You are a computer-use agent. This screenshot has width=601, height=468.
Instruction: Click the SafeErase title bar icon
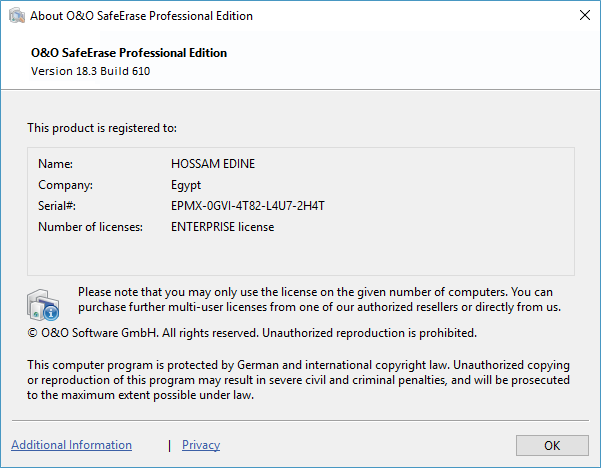tap(17, 16)
